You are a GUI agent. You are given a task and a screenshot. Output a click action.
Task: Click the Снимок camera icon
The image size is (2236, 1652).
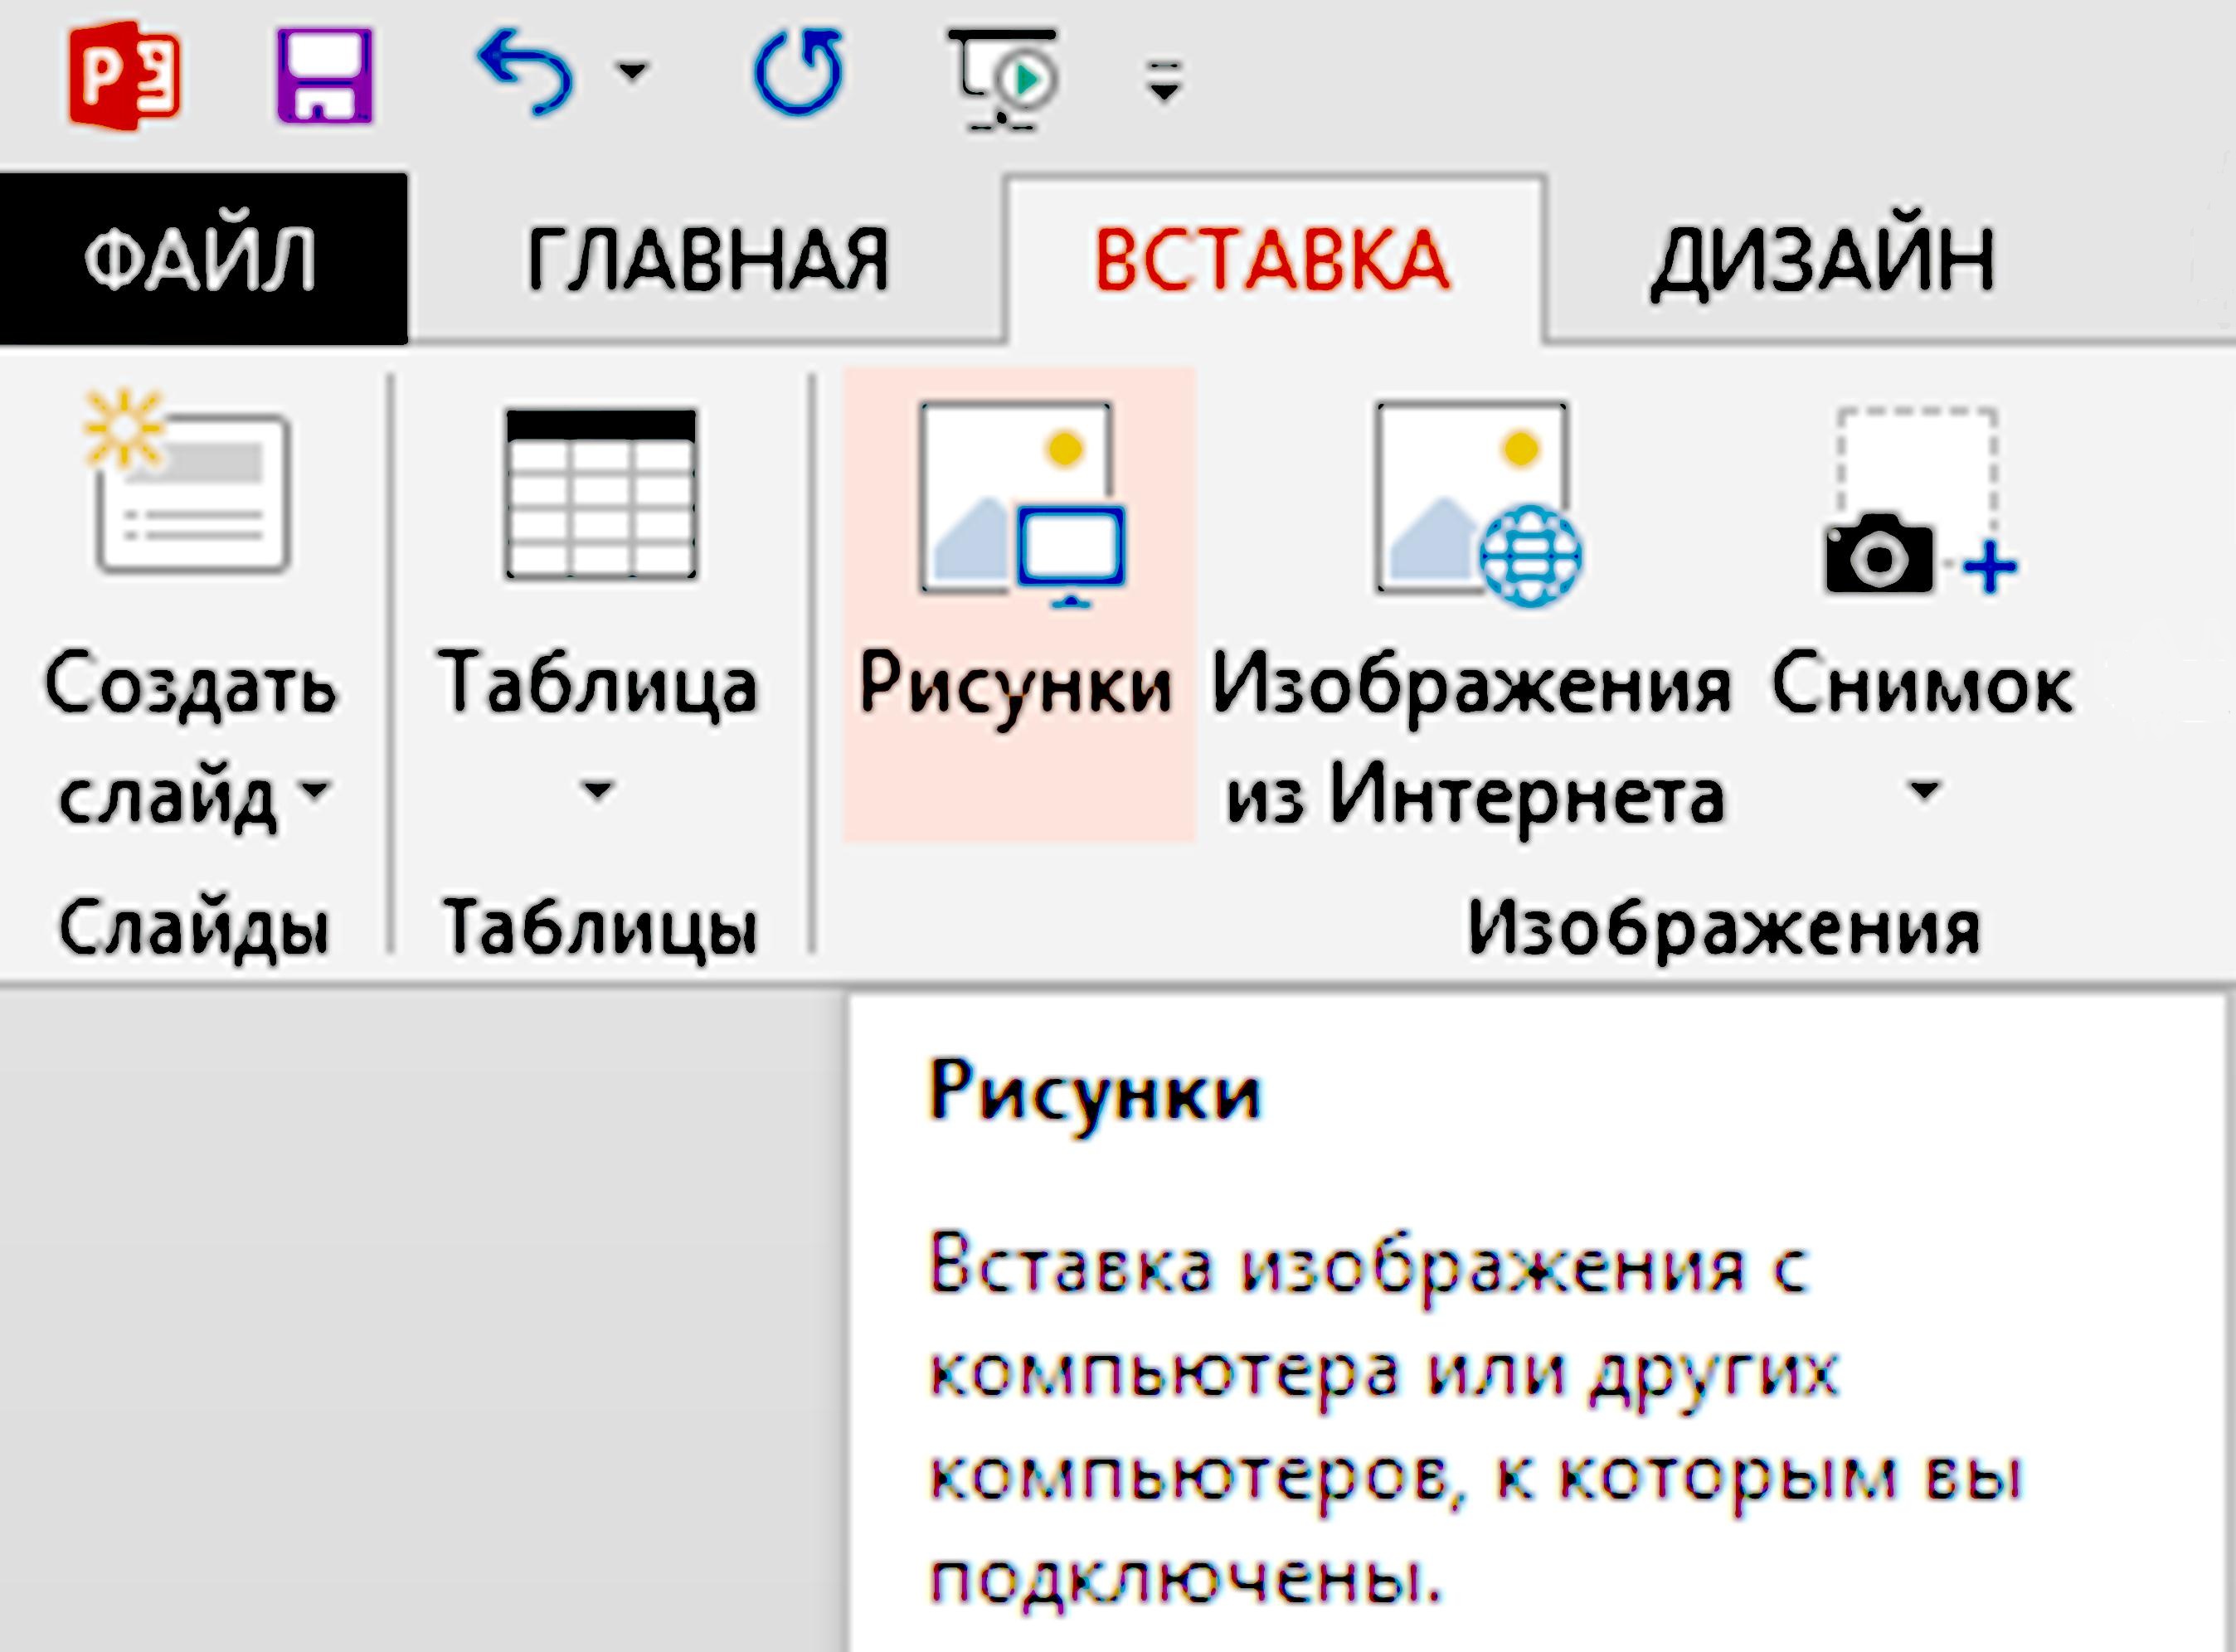1920,502
